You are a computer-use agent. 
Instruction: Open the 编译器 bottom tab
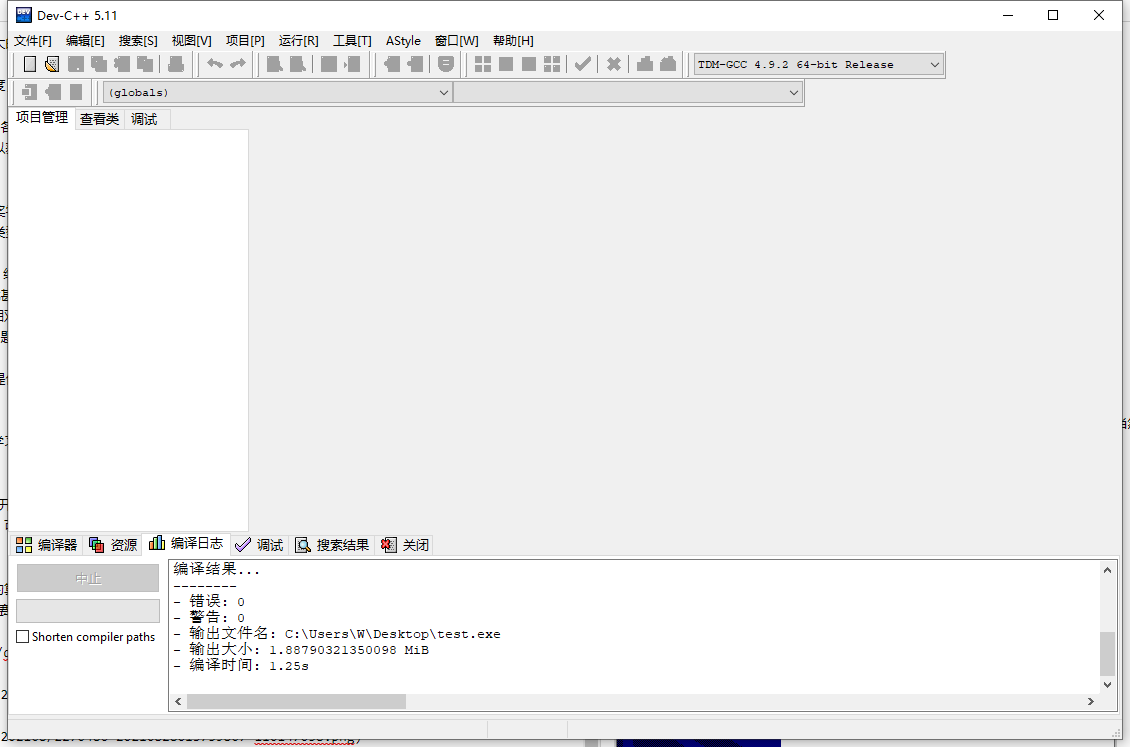46,545
